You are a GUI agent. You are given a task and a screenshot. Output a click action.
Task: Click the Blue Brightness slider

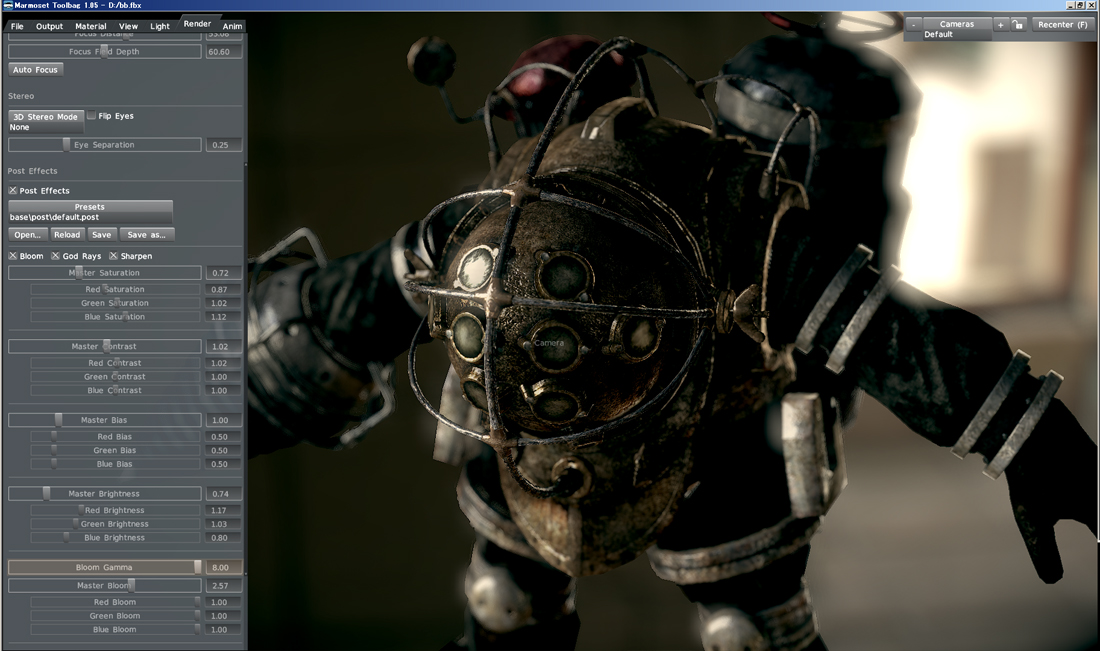115,537
